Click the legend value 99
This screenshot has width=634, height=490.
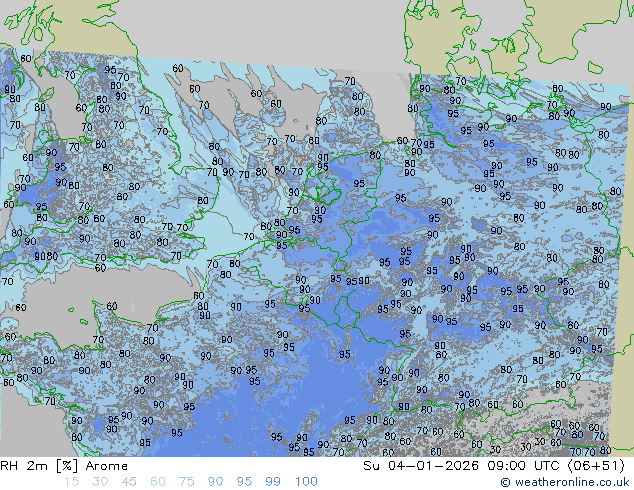273,482
